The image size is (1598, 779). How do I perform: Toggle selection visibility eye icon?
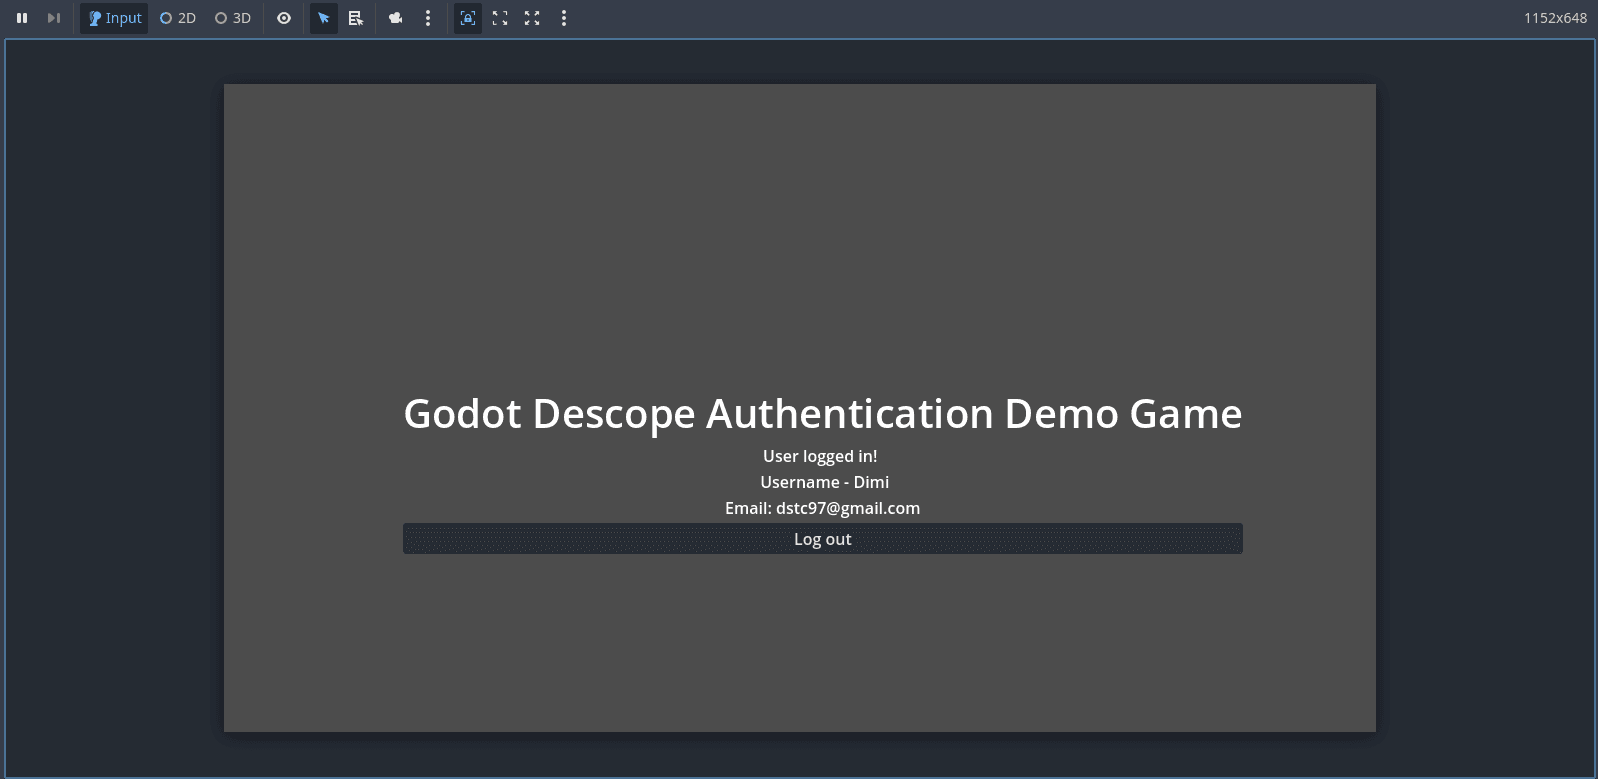pos(284,18)
